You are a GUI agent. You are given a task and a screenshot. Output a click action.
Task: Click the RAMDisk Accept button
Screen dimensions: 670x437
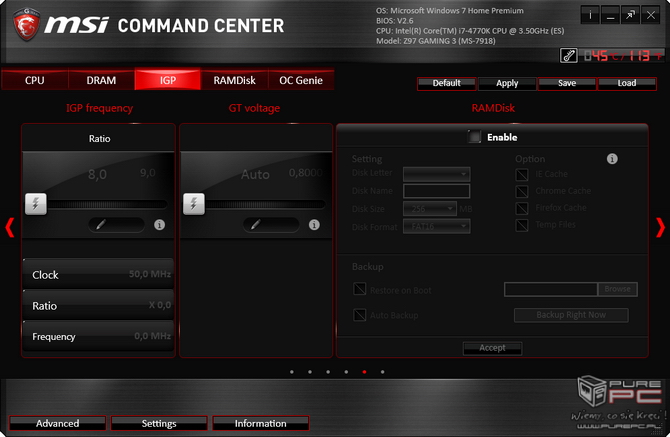click(x=492, y=348)
